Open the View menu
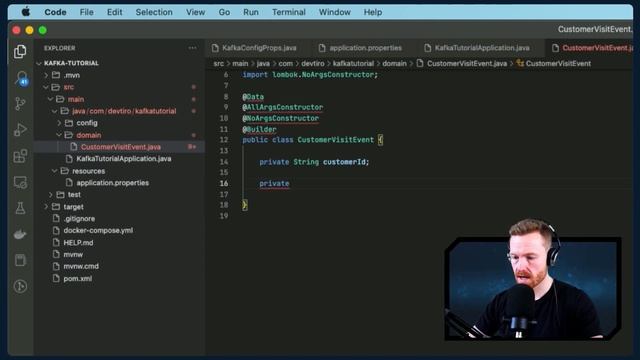This screenshot has height=360, width=640. (196, 12)
